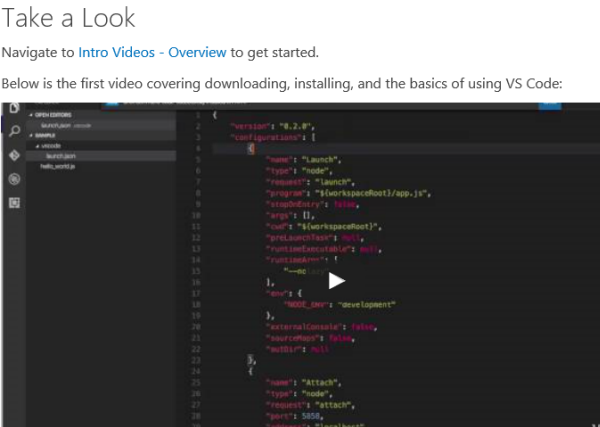Click the "name": "Attach" code line

point(297,382)
